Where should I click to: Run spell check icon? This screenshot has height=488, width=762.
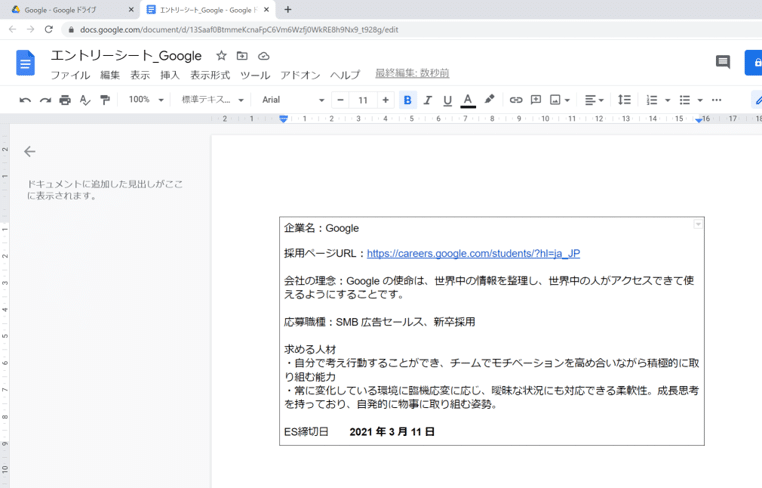[85, 100]
